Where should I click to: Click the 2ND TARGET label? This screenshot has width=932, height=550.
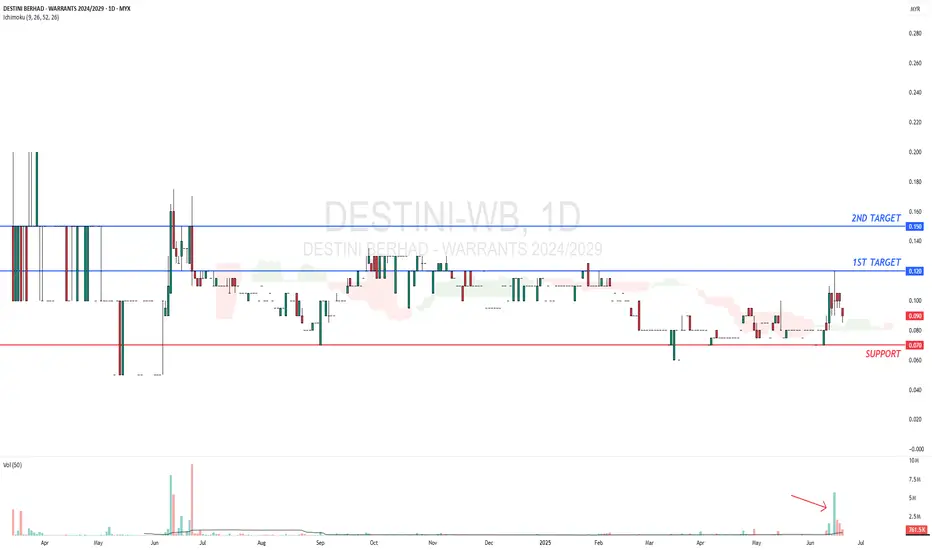[x=876, y=218]
